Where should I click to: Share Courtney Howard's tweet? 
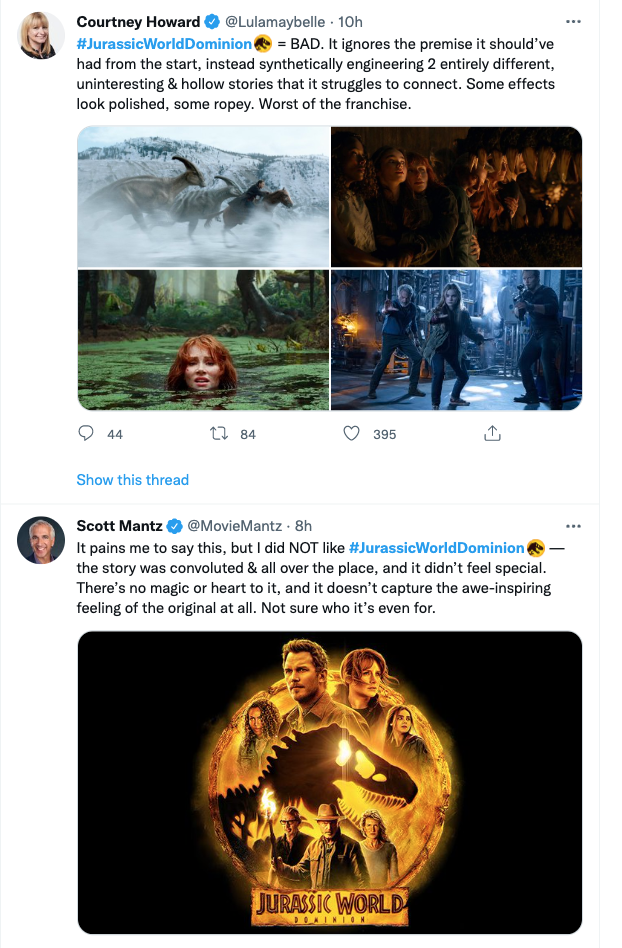(x=492, y=434)
